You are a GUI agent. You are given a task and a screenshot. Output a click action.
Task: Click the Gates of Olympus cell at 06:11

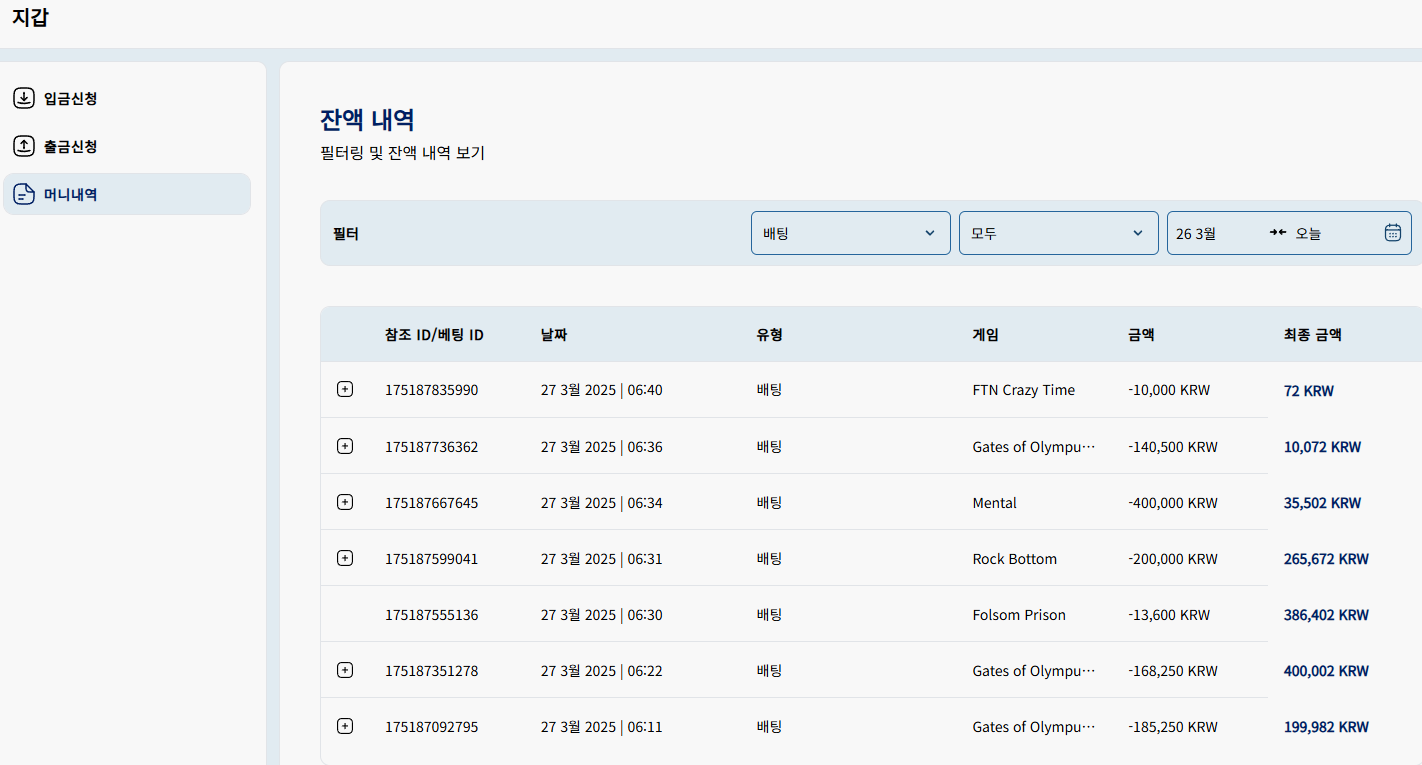pos(1034,727)
